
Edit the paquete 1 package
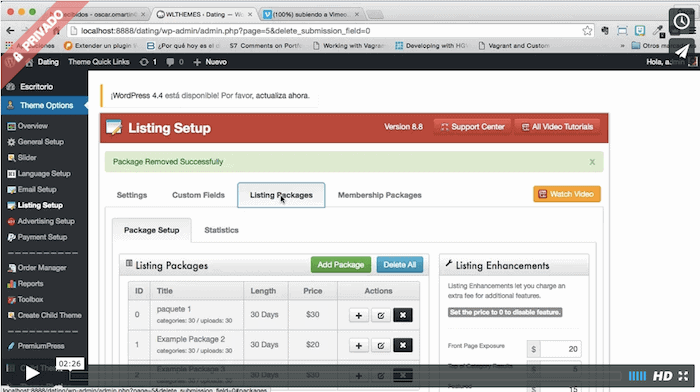[x=381, y=315]
